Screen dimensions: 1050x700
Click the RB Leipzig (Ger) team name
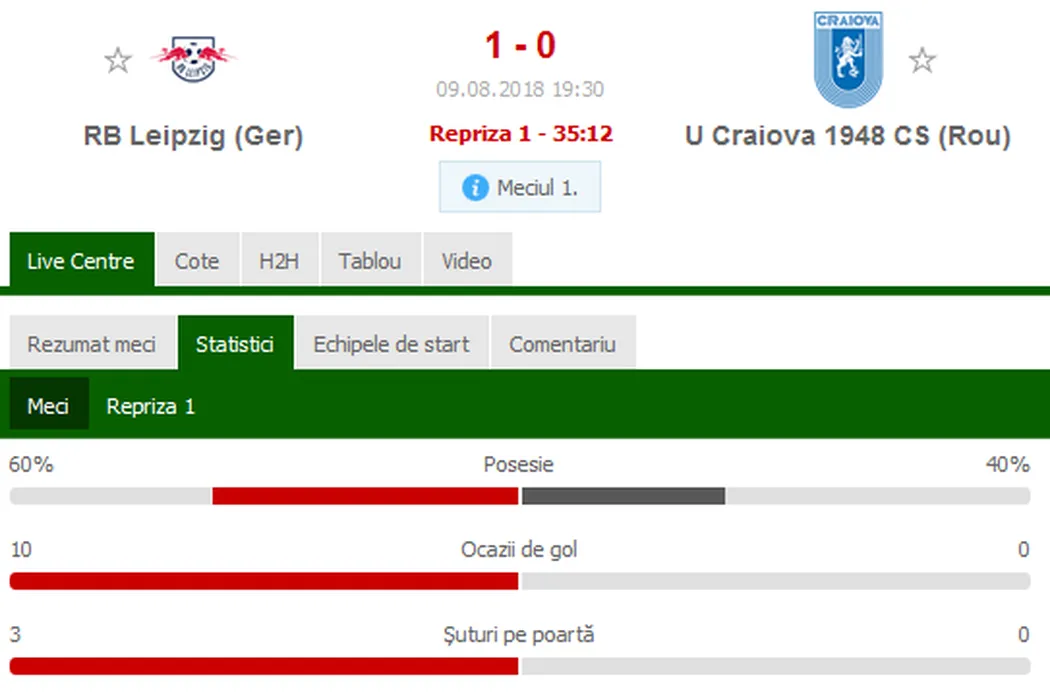pyautogui.click(x=193, y=135)
